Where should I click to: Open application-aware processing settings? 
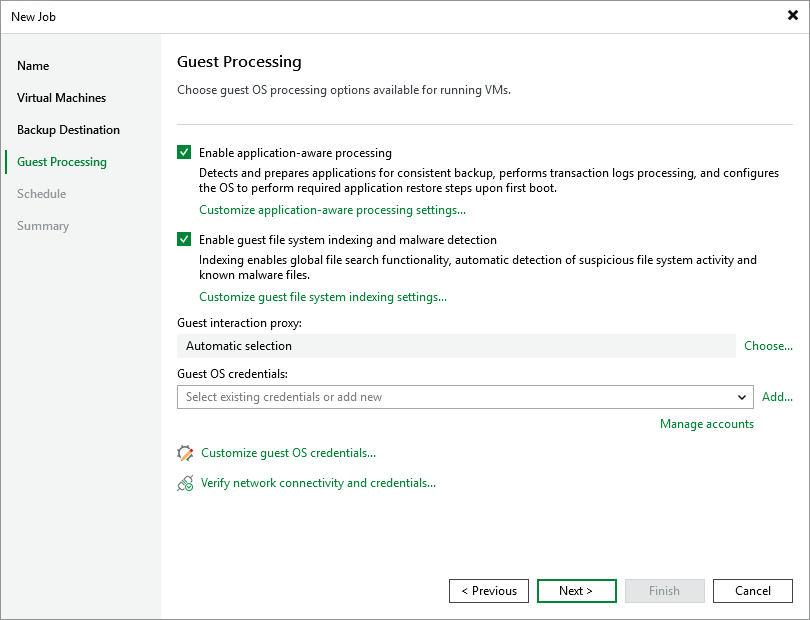pyautogui.click(x=332, y=209)
